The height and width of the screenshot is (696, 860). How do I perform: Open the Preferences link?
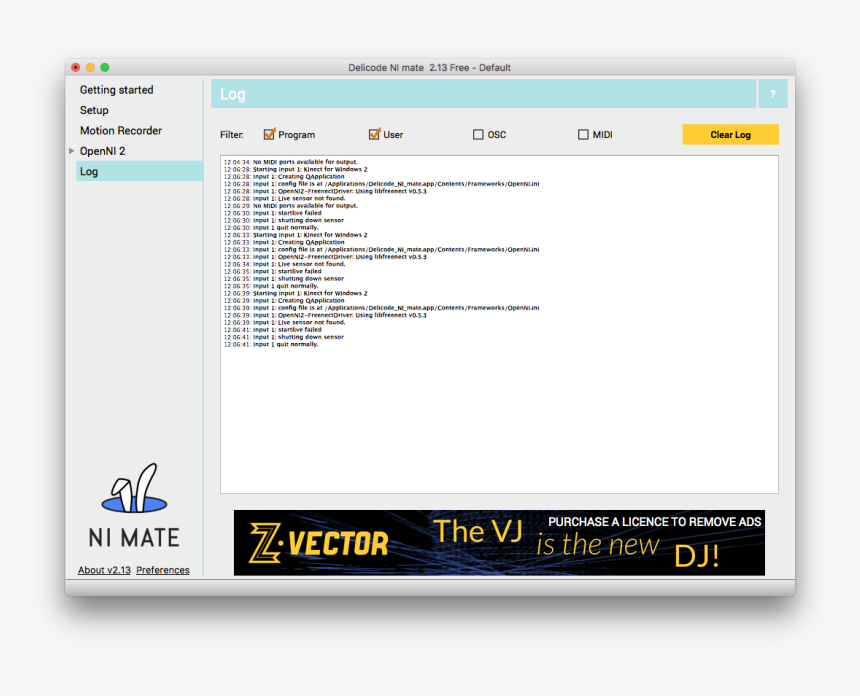click(x=163, y=570)
